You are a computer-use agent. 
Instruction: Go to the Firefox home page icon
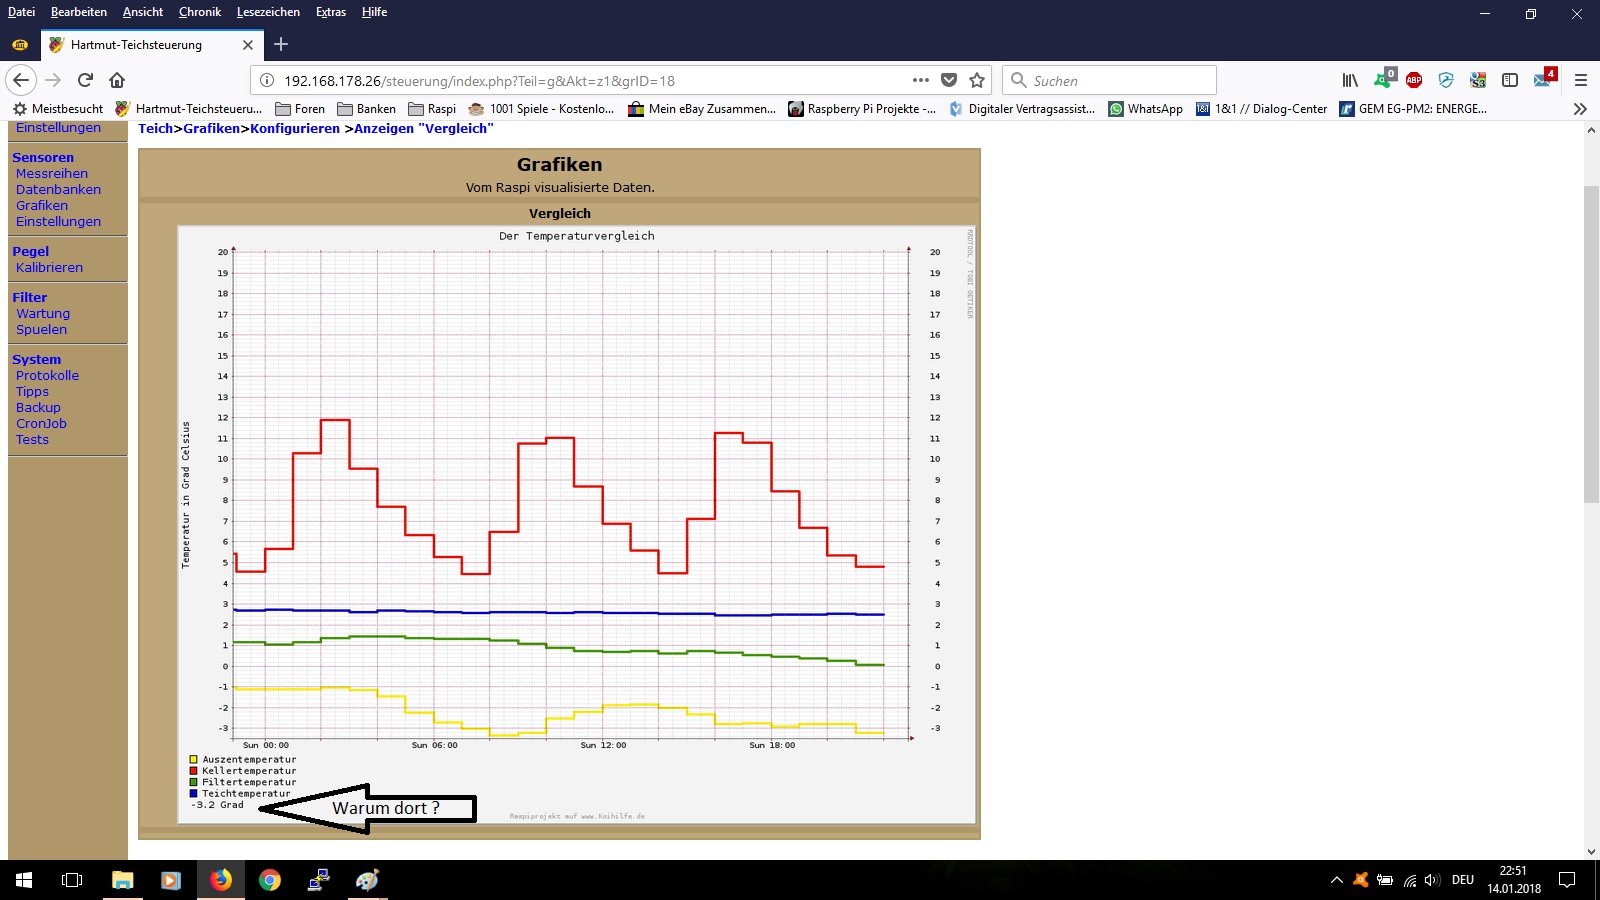(x=117, y=80)
